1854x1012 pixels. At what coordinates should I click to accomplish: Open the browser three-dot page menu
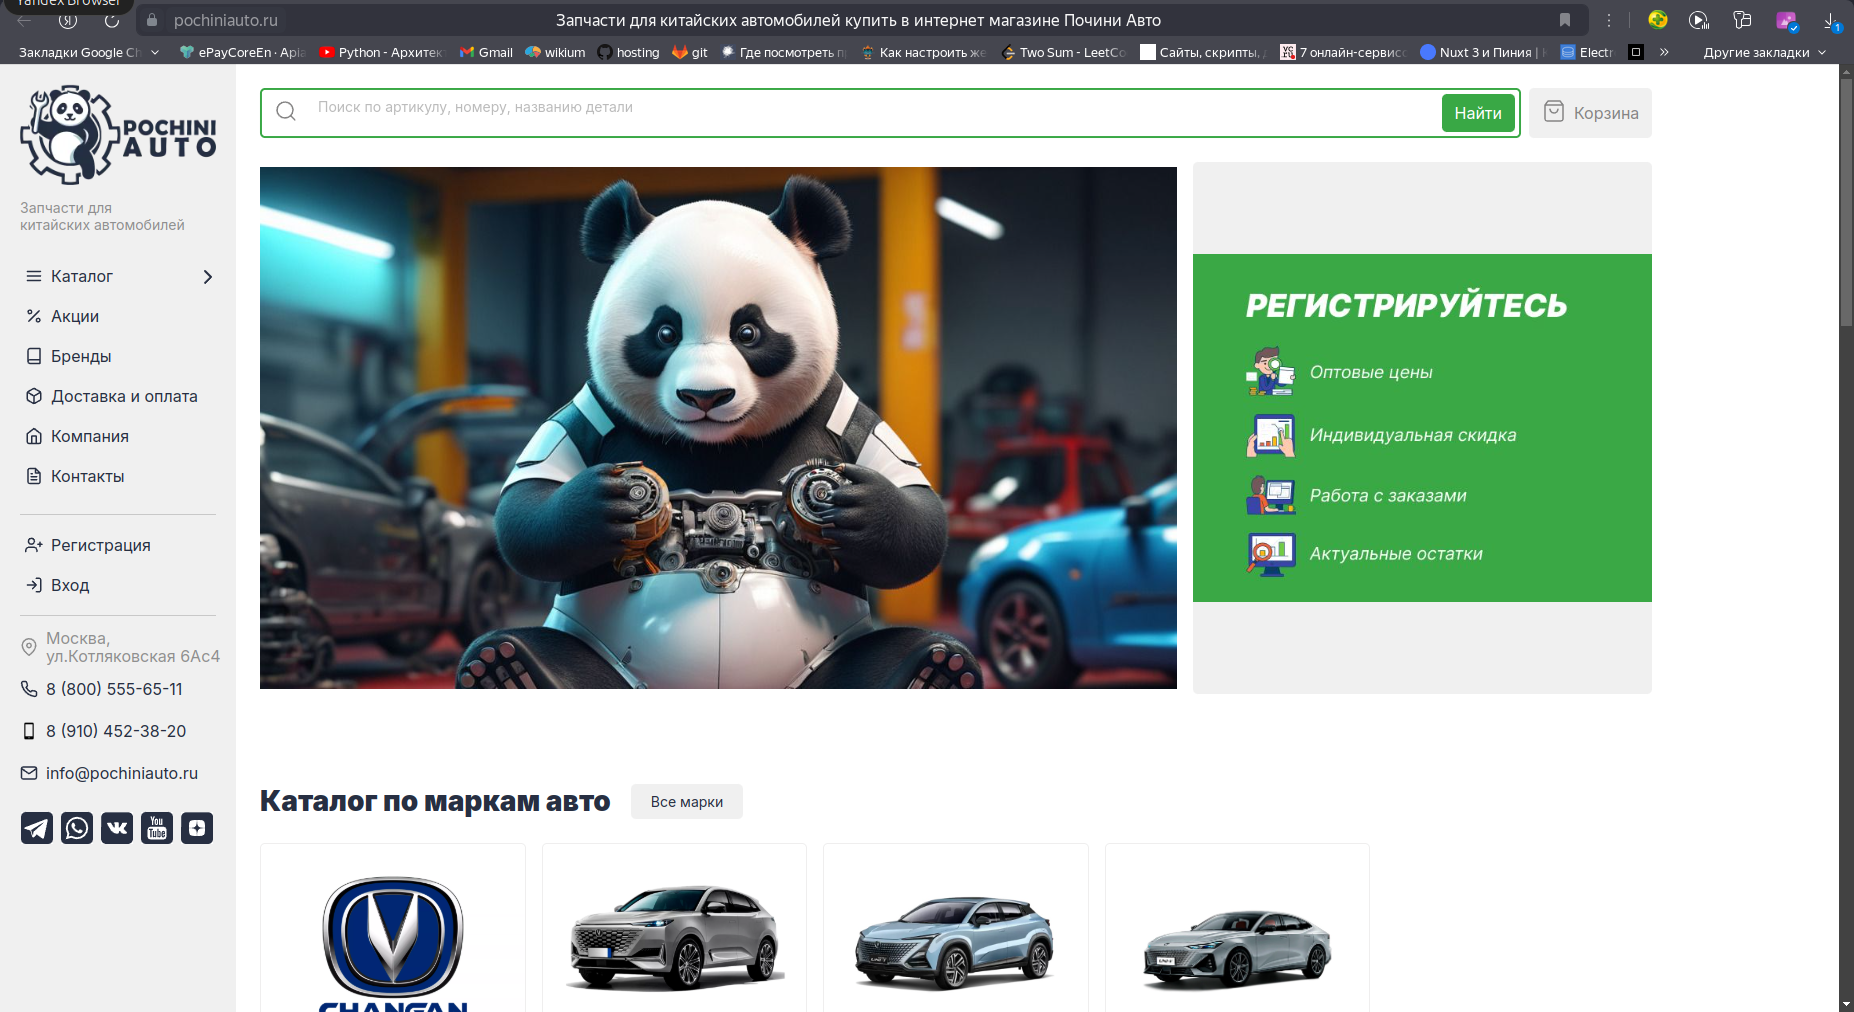click(1609, 20)
